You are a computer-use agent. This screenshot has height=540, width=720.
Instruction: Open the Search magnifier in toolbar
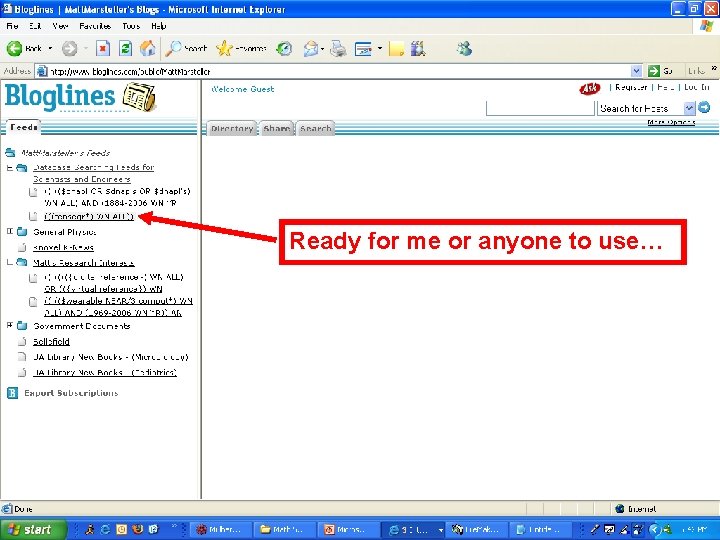coord(186,48)
